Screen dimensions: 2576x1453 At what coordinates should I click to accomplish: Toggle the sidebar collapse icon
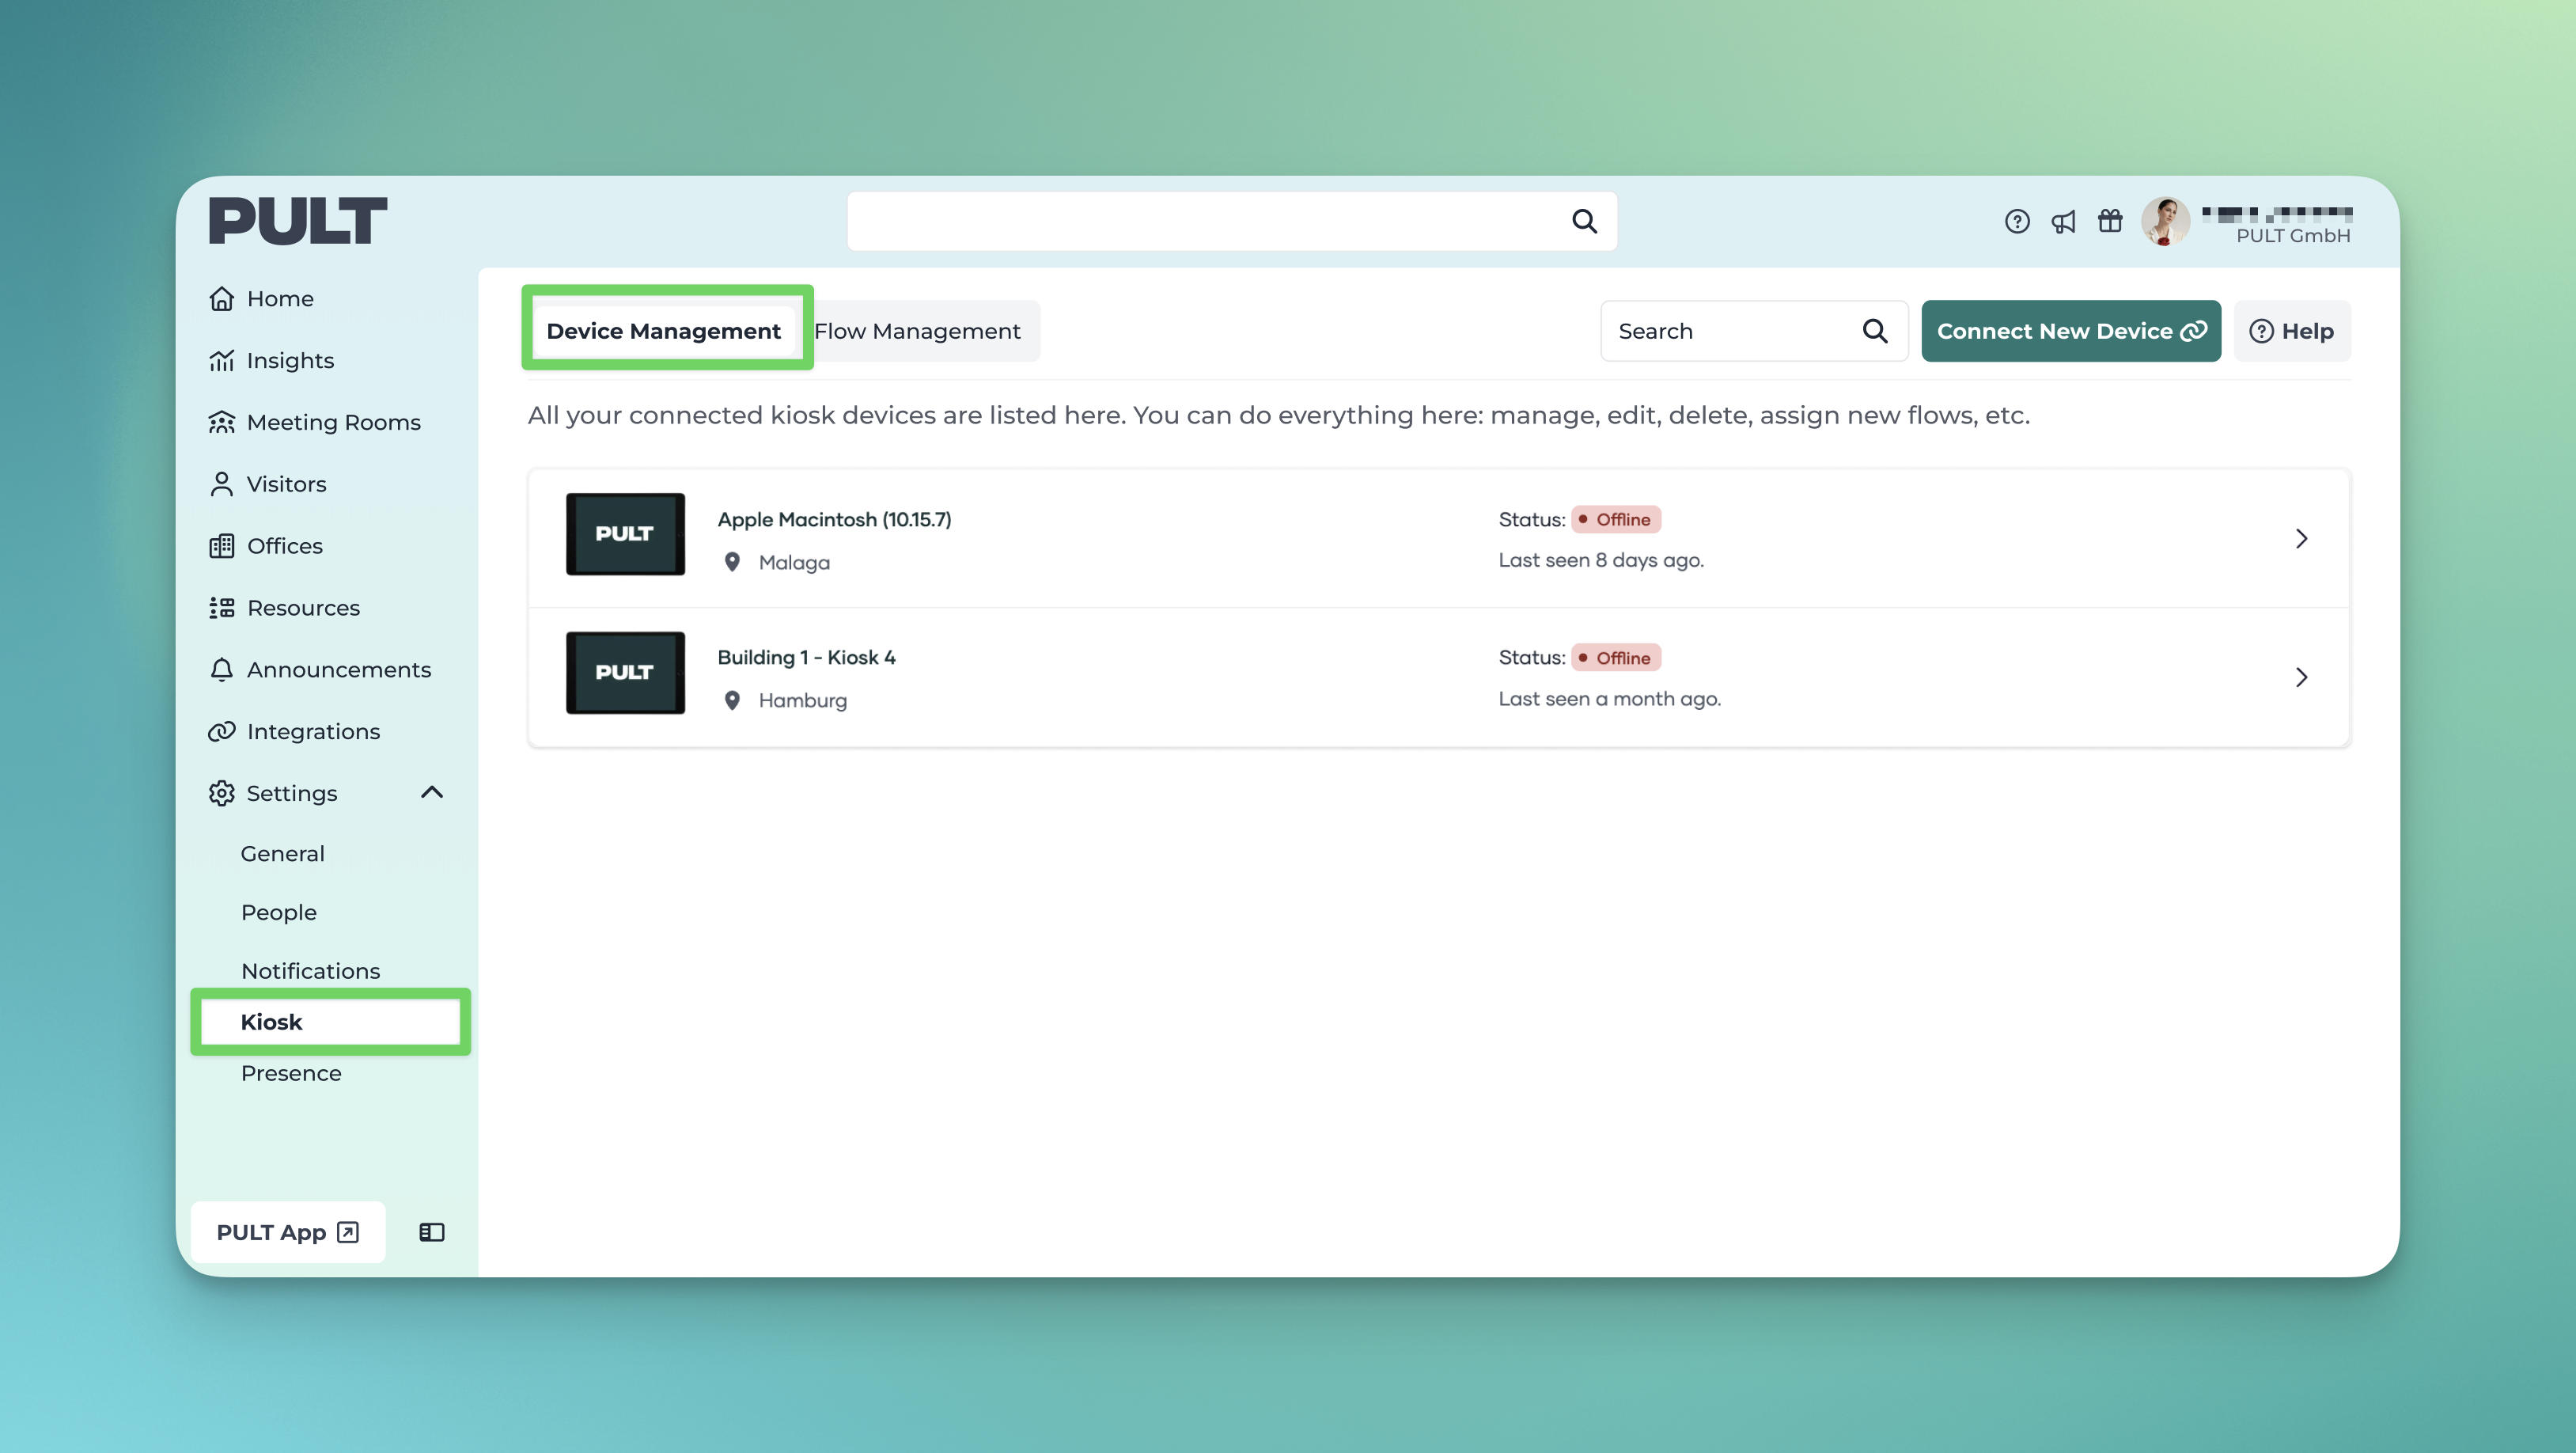pyautogui.click(x=432, y=1232)
